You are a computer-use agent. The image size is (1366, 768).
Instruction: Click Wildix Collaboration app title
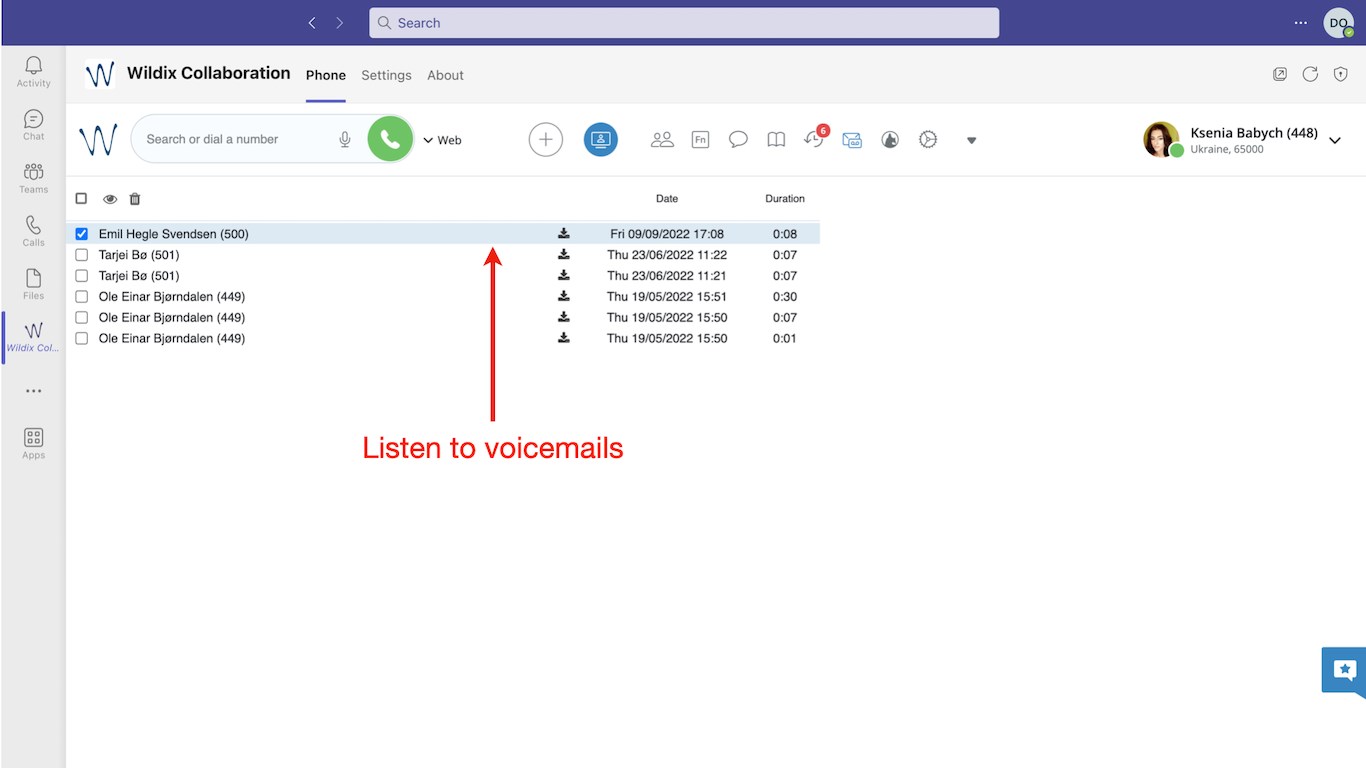click(208, 73)
